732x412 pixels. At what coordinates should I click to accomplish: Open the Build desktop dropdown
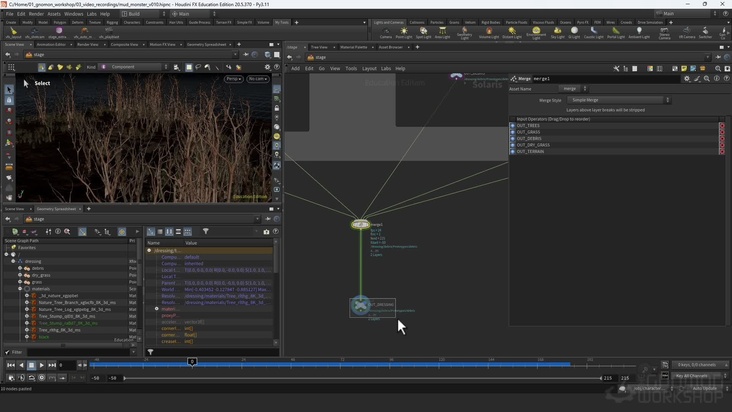pos(144,14)
